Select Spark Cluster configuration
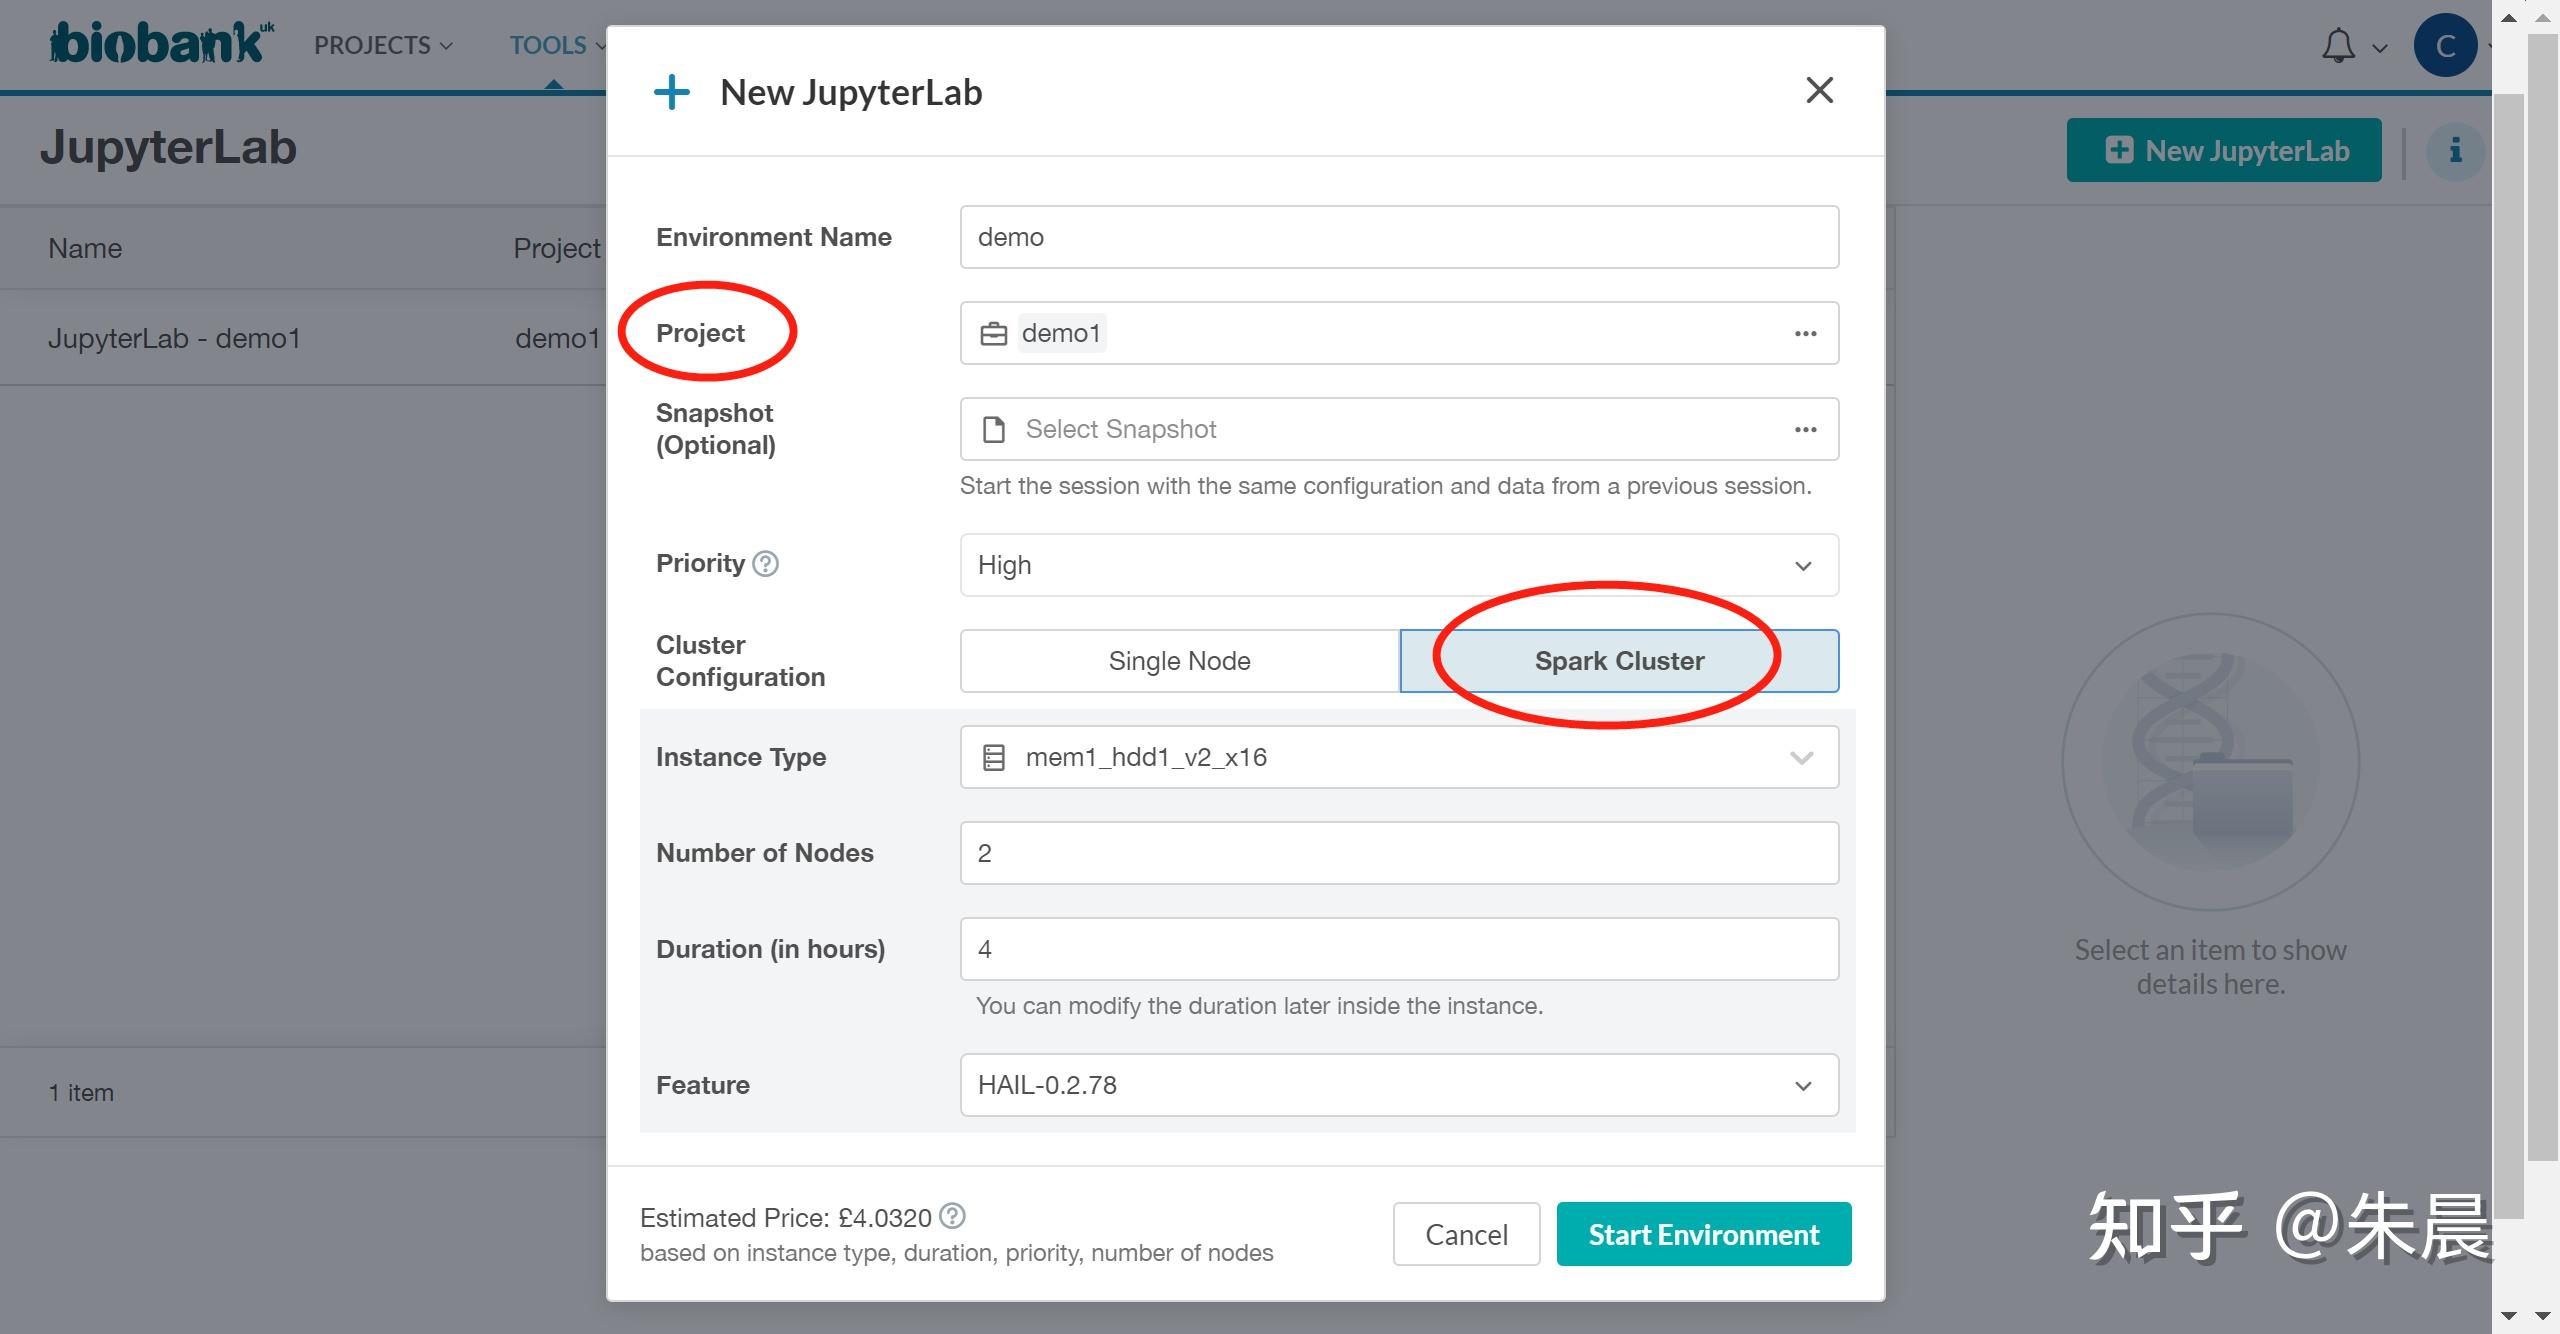The image size is (2560, 1334). [x=1619, y=661]
